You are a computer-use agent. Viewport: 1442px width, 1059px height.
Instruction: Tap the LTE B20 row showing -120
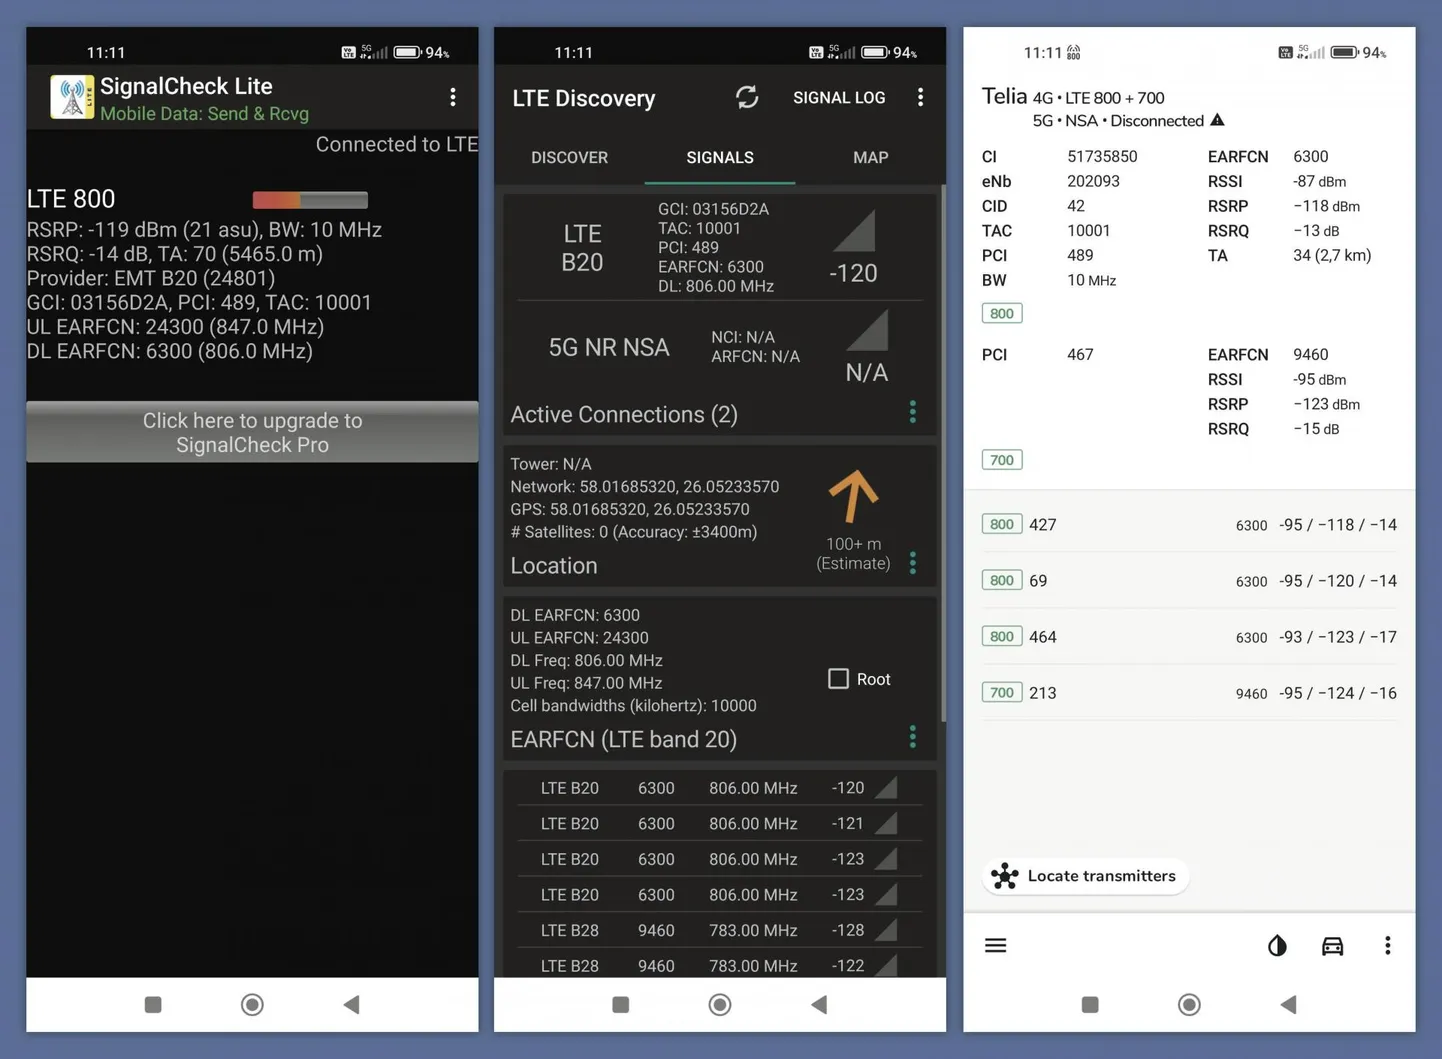coord(719,788)
